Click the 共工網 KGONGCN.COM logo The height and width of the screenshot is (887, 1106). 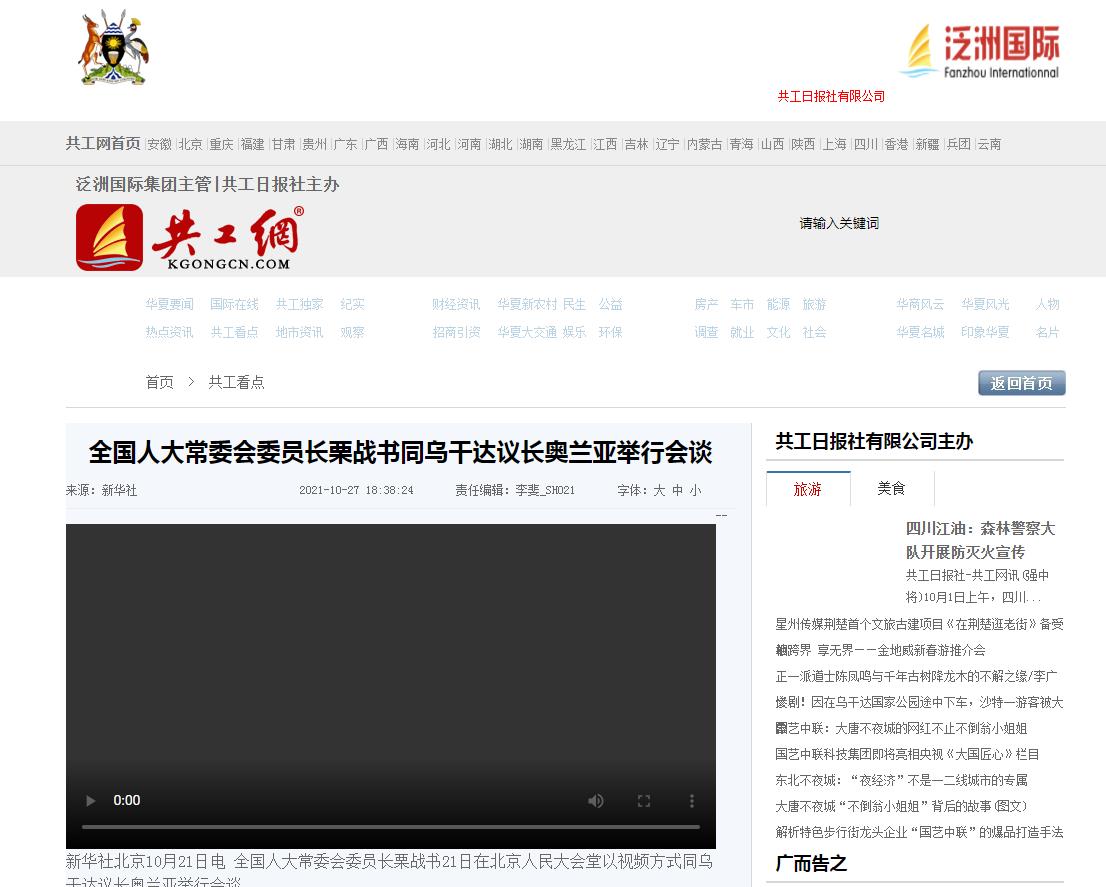pos(190,238)
